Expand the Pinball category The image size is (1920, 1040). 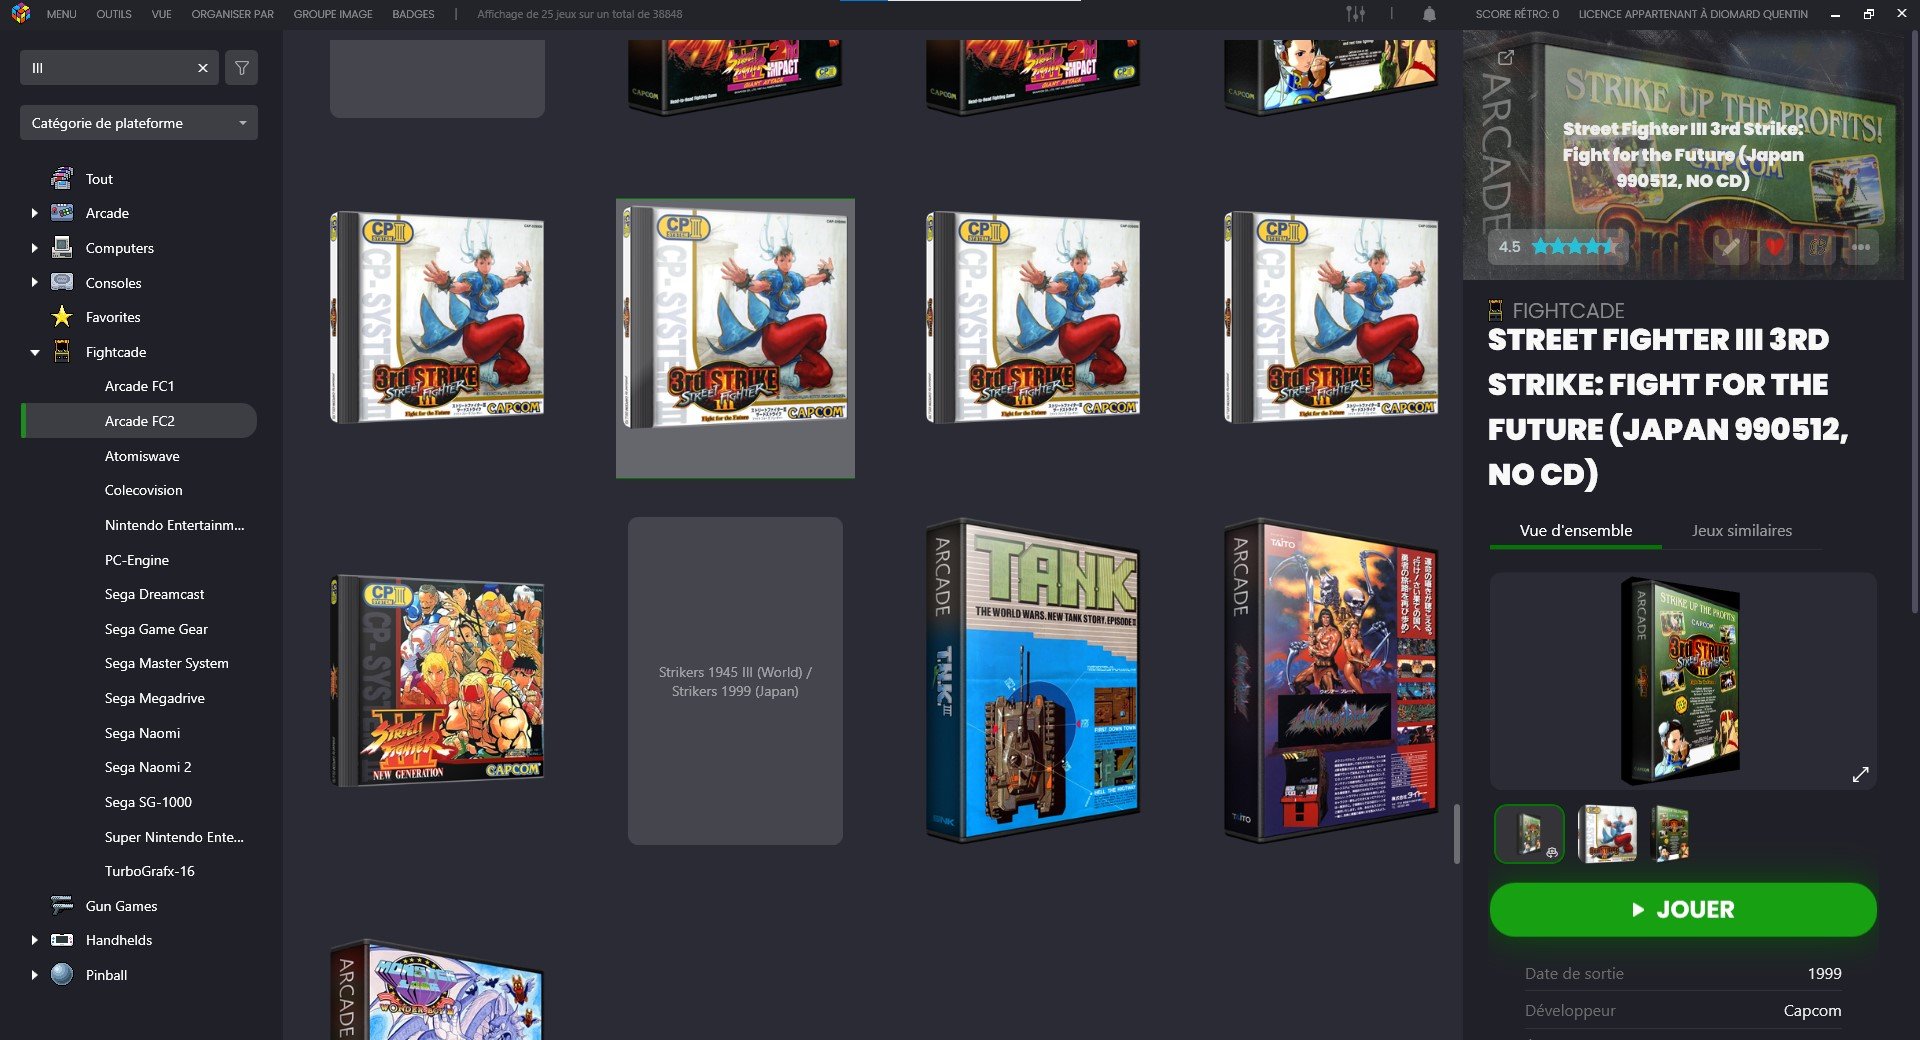[x=34, y=975]
